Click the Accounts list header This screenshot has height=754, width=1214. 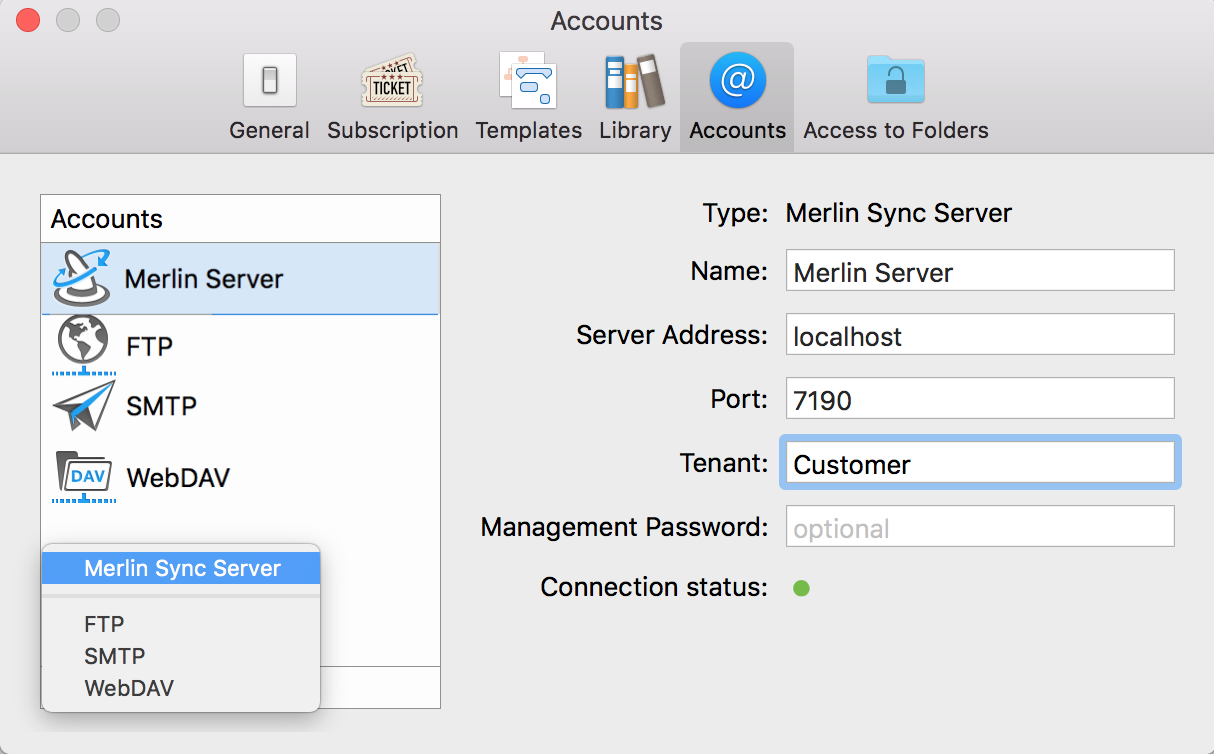240,219
